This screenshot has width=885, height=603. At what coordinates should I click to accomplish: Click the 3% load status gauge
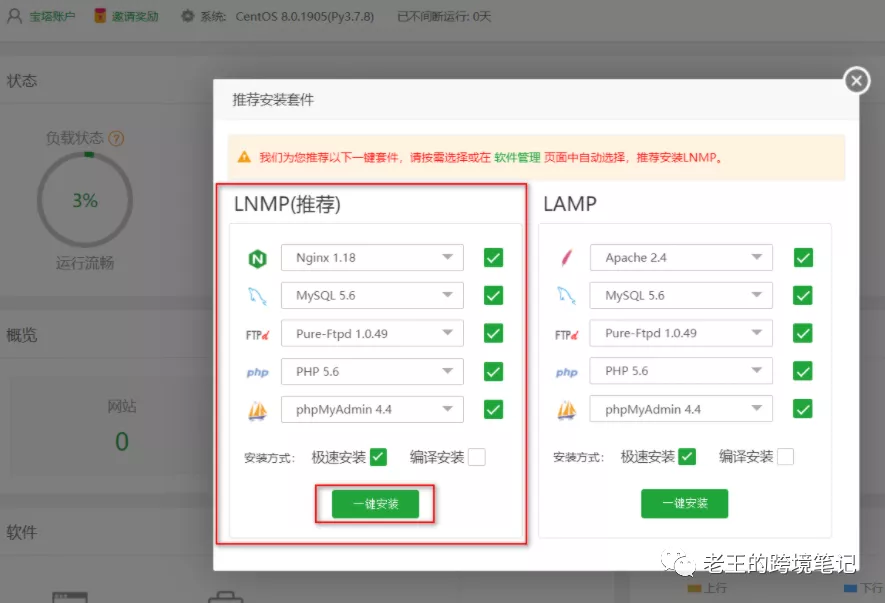(85, 201)
